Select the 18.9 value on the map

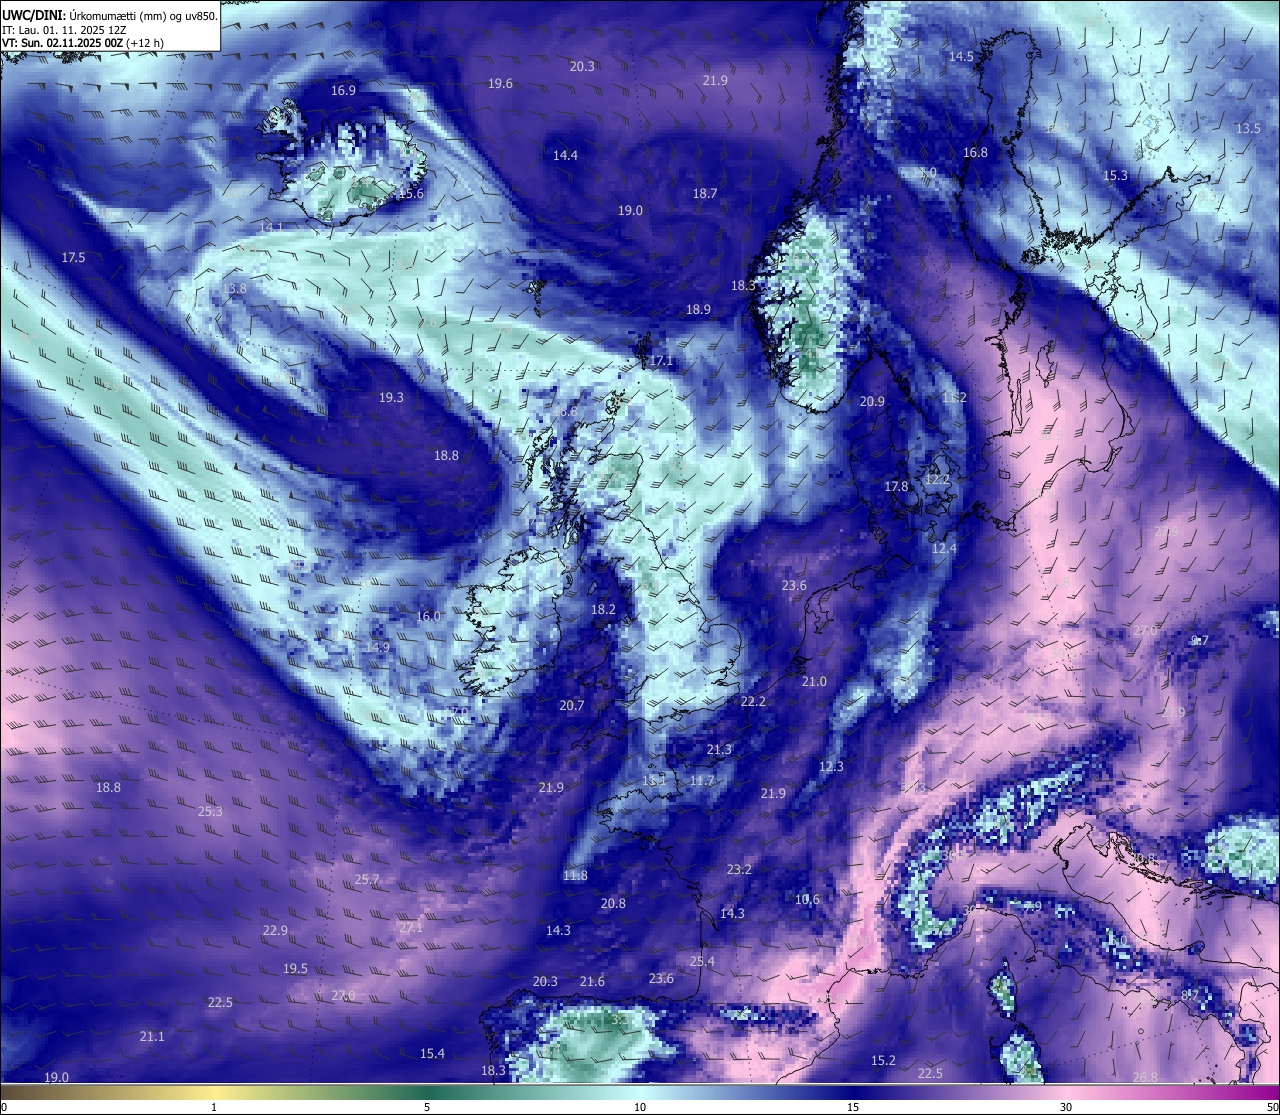click(698, 309)
